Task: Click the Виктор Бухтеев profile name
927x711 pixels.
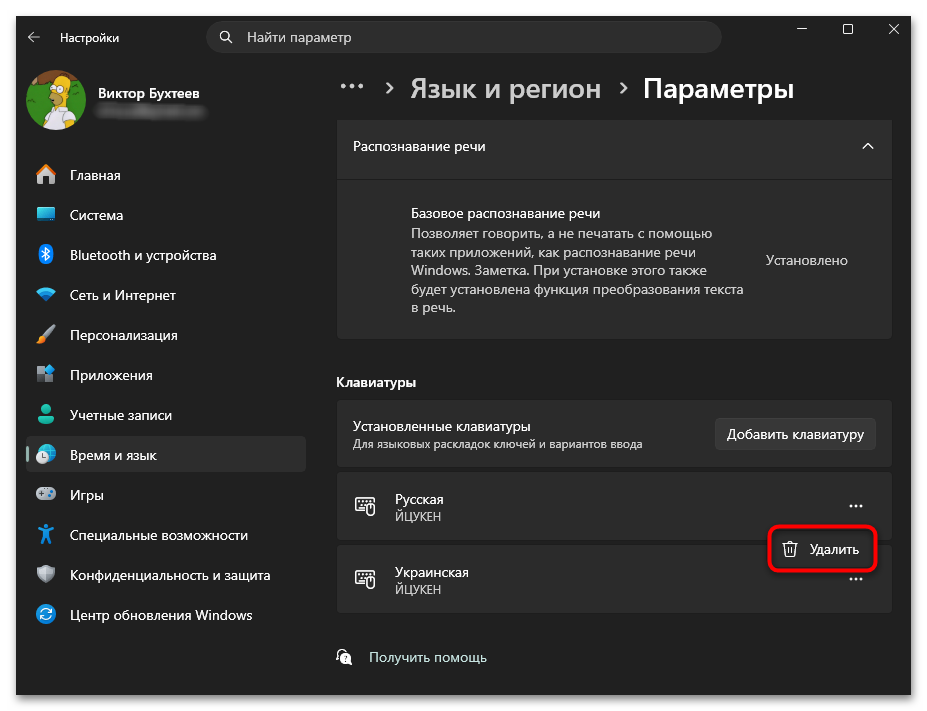Action: (x=148, y=93)
